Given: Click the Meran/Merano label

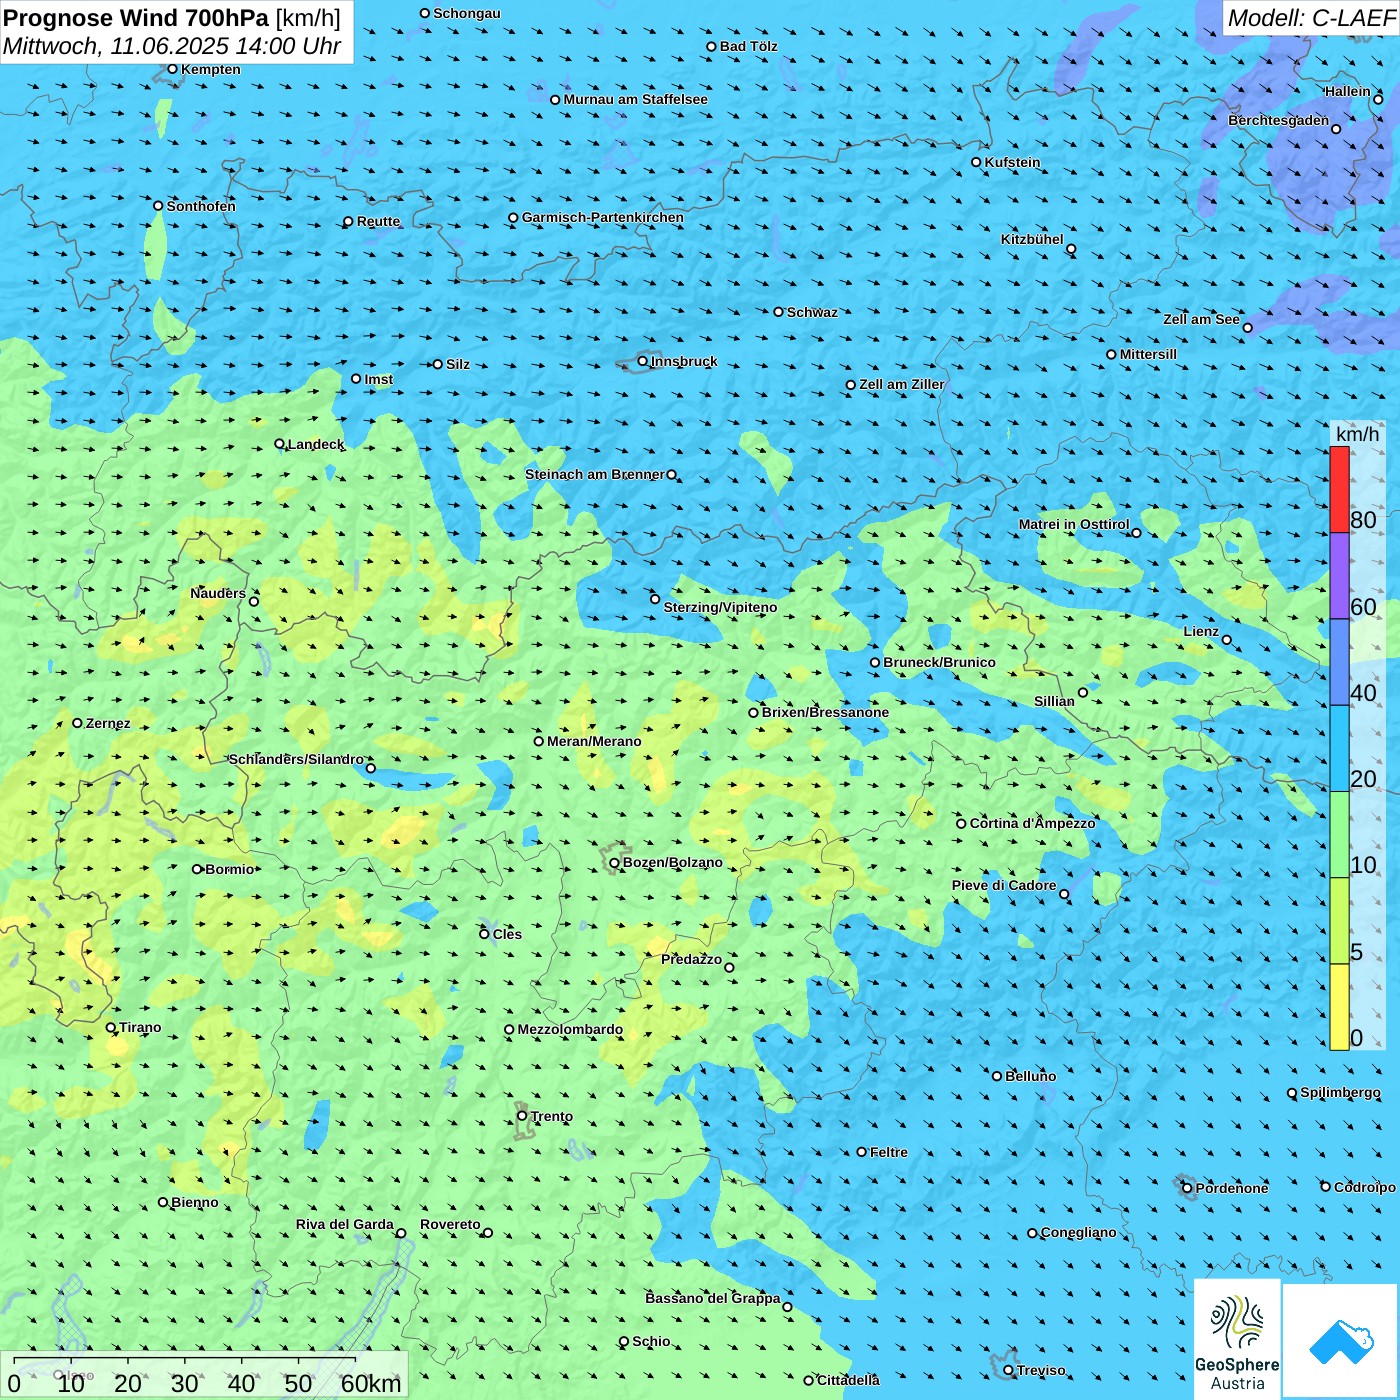Looking at the screenshot, I should [x=594, y=741].
